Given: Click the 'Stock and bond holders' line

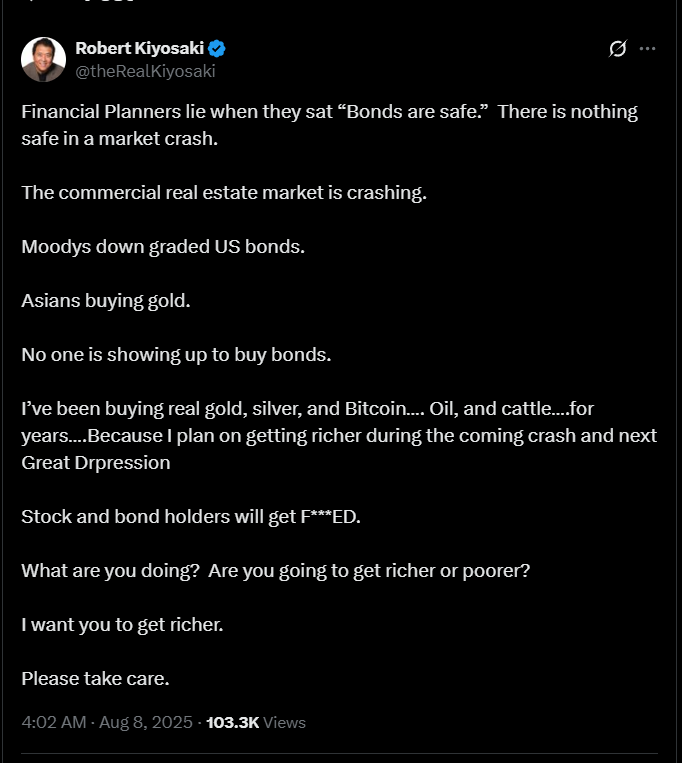Looking at the screenshot, I should [x=191, y=517].
